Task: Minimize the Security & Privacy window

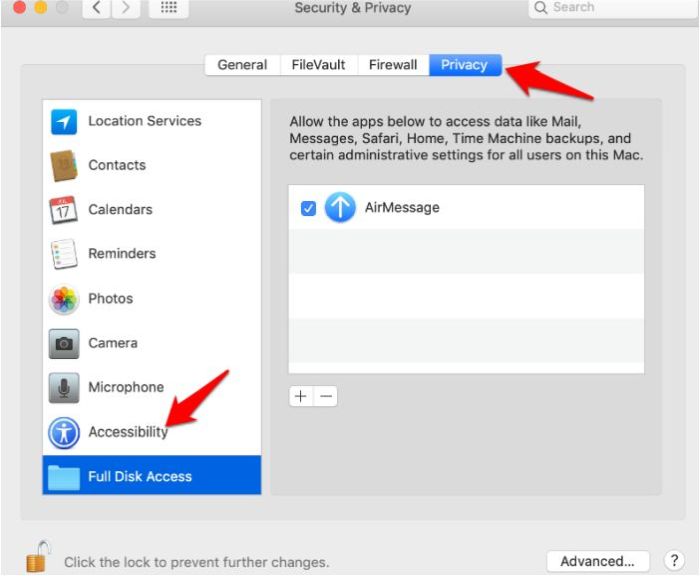Action: point(41,8)
